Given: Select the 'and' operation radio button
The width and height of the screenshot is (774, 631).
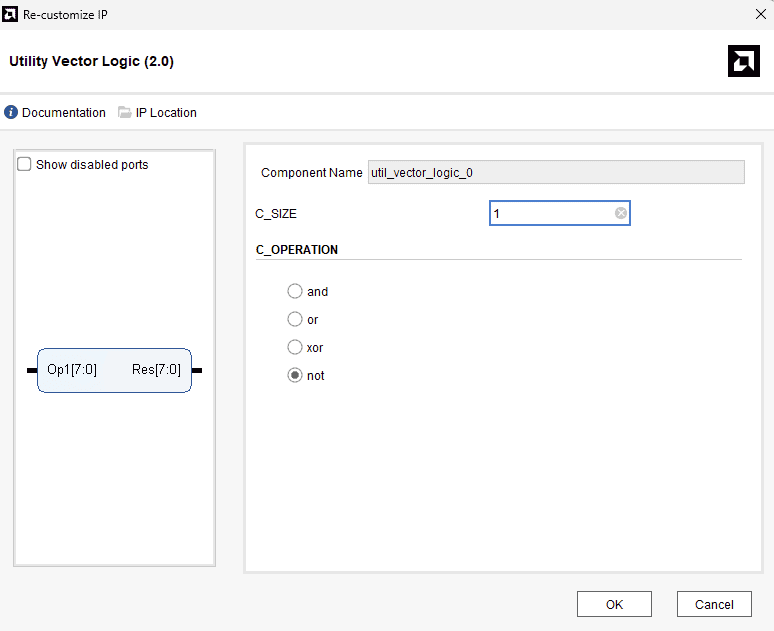Looking at the screenshot, I should point(295,292).
